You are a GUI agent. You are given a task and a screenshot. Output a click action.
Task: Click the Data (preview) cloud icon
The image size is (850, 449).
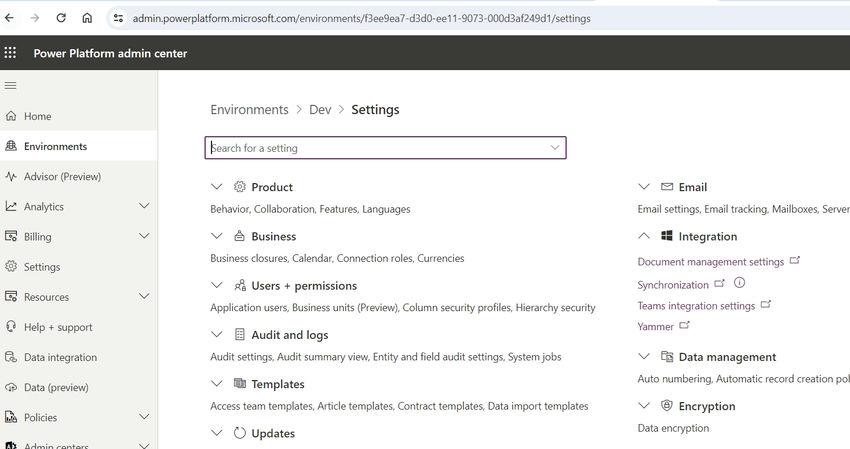click(x=11, y=387)
